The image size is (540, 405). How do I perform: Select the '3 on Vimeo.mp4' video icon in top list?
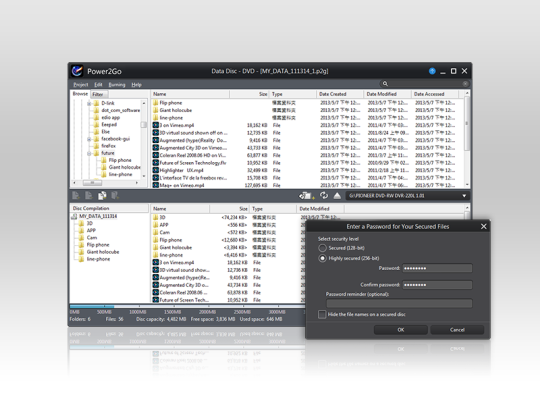(x=156, y=125)
